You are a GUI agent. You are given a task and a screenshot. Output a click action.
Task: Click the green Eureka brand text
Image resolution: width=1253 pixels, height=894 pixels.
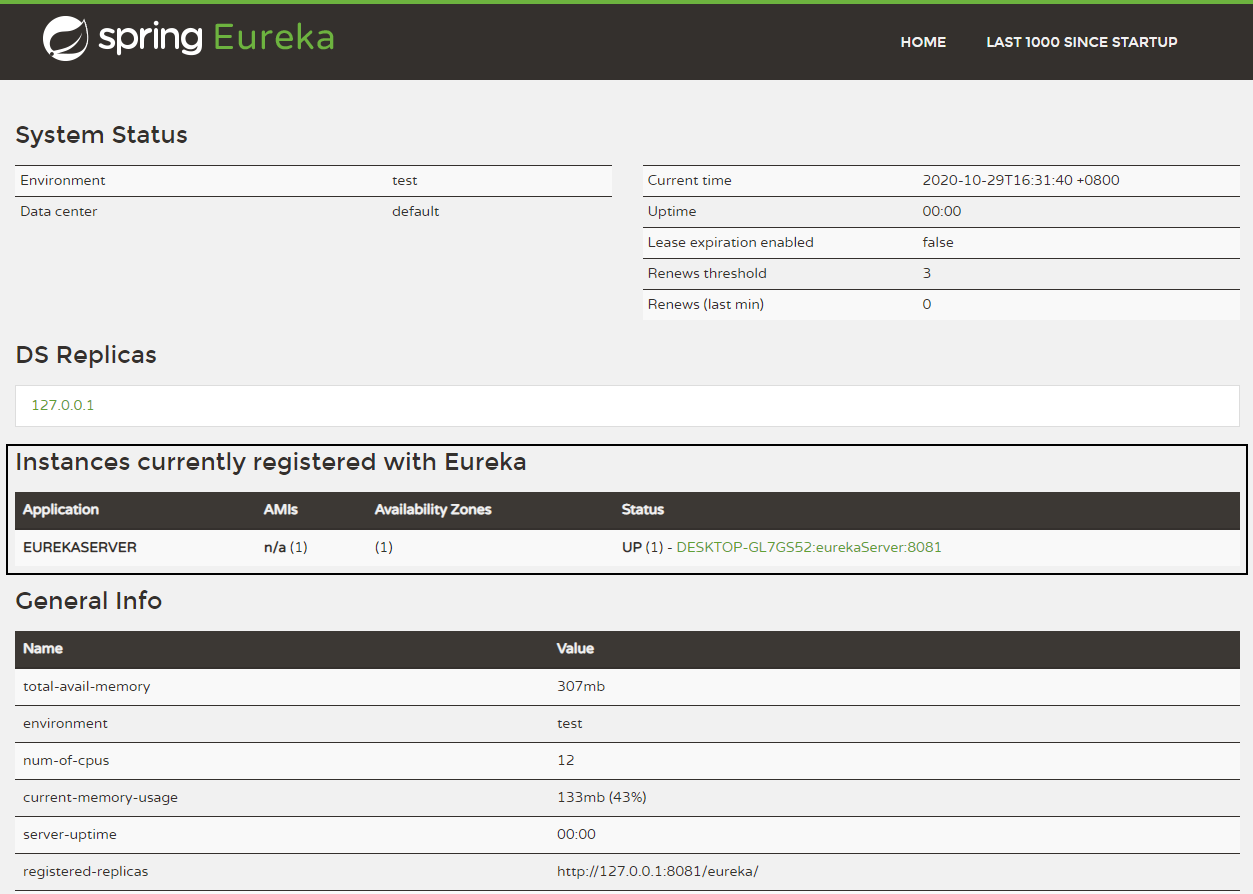[273, 38]
